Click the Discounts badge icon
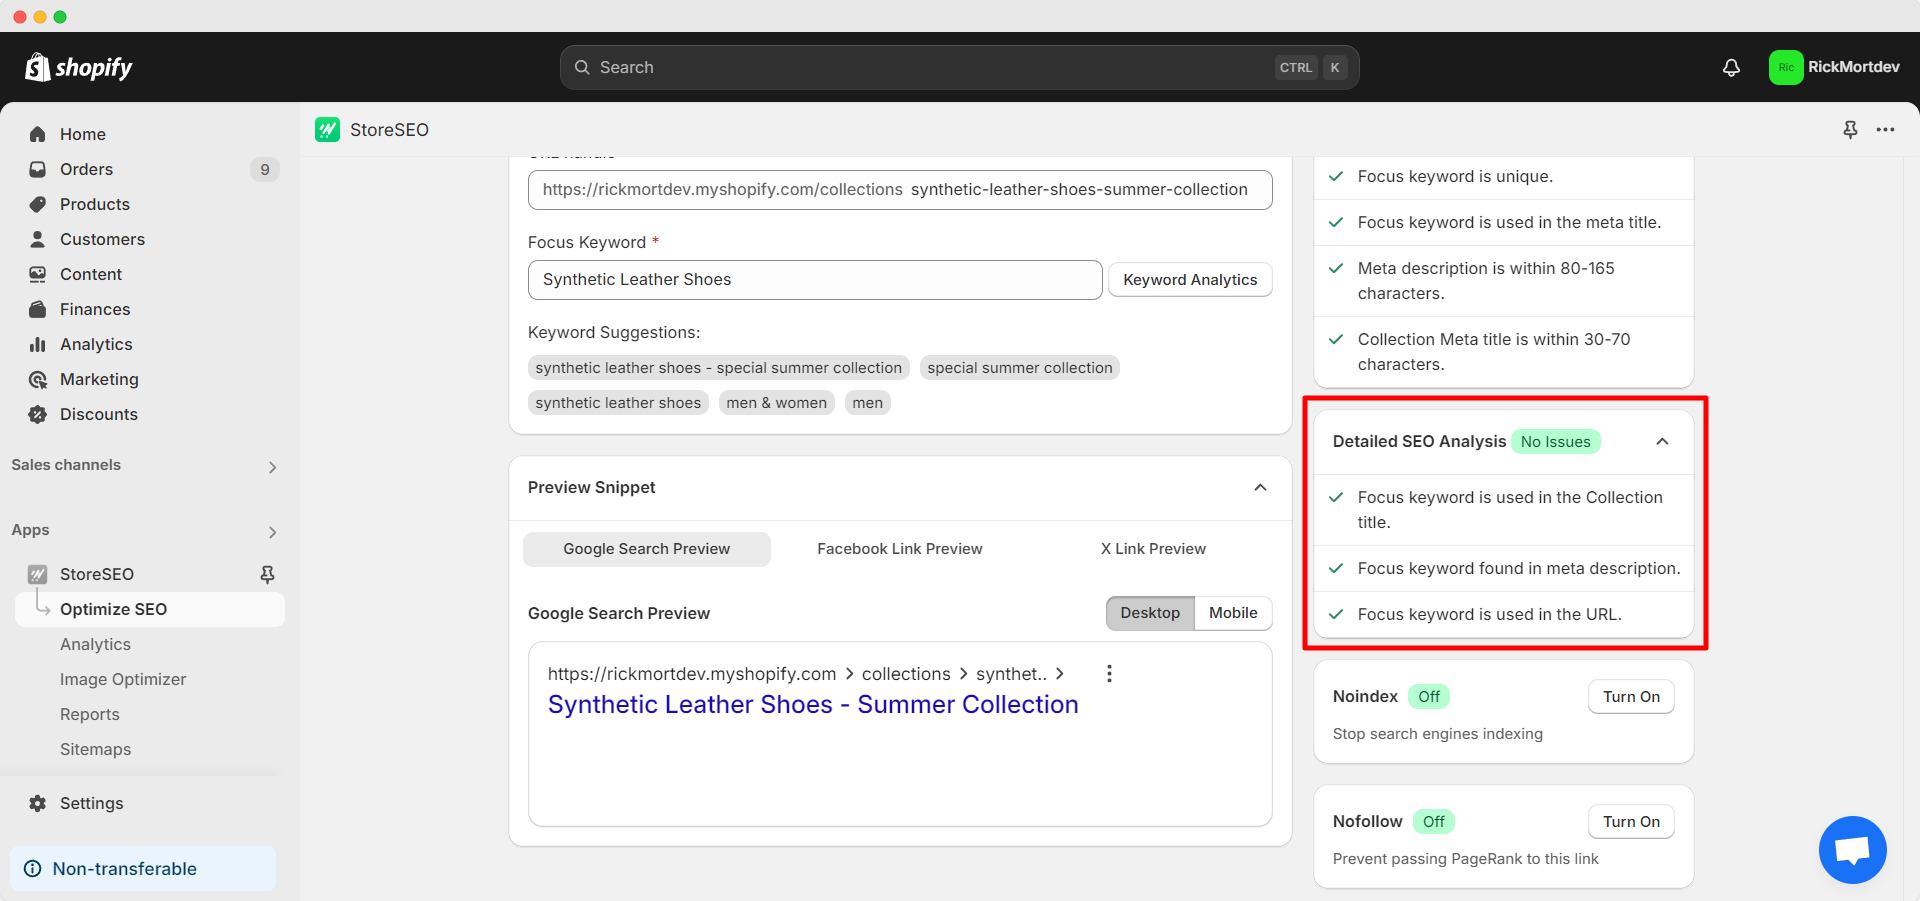This screenshot has width=1920, height=901. [x=38, y=414]
